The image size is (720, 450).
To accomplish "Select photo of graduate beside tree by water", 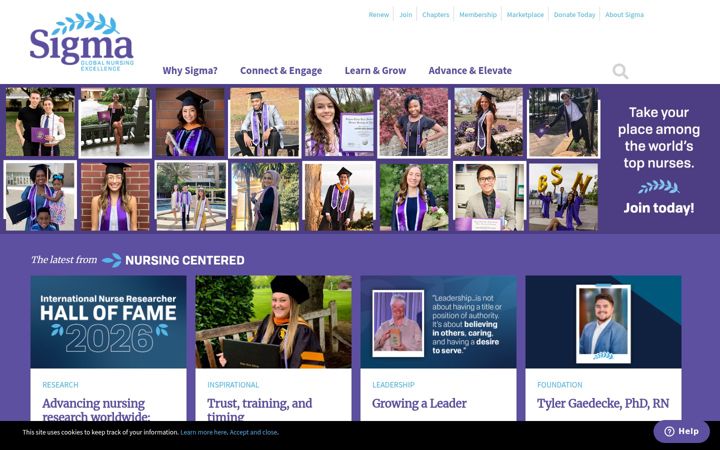I will click(x=340, y=197).
